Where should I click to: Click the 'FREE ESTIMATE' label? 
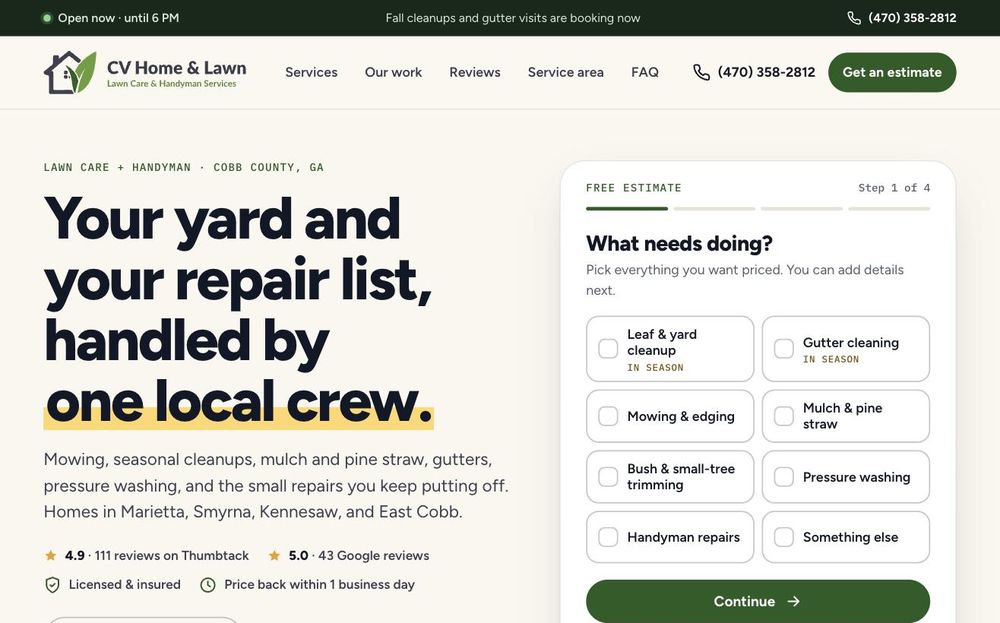point(634,187)
